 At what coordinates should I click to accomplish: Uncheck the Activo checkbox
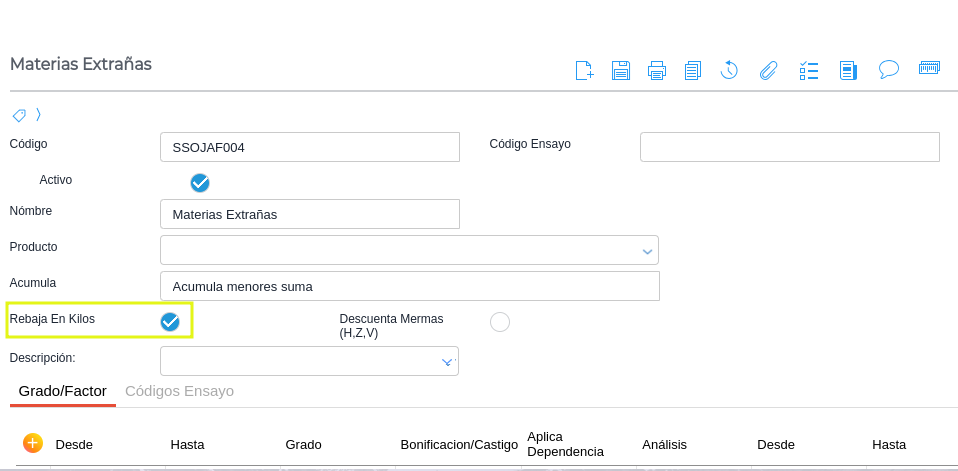tap(200, 182)
